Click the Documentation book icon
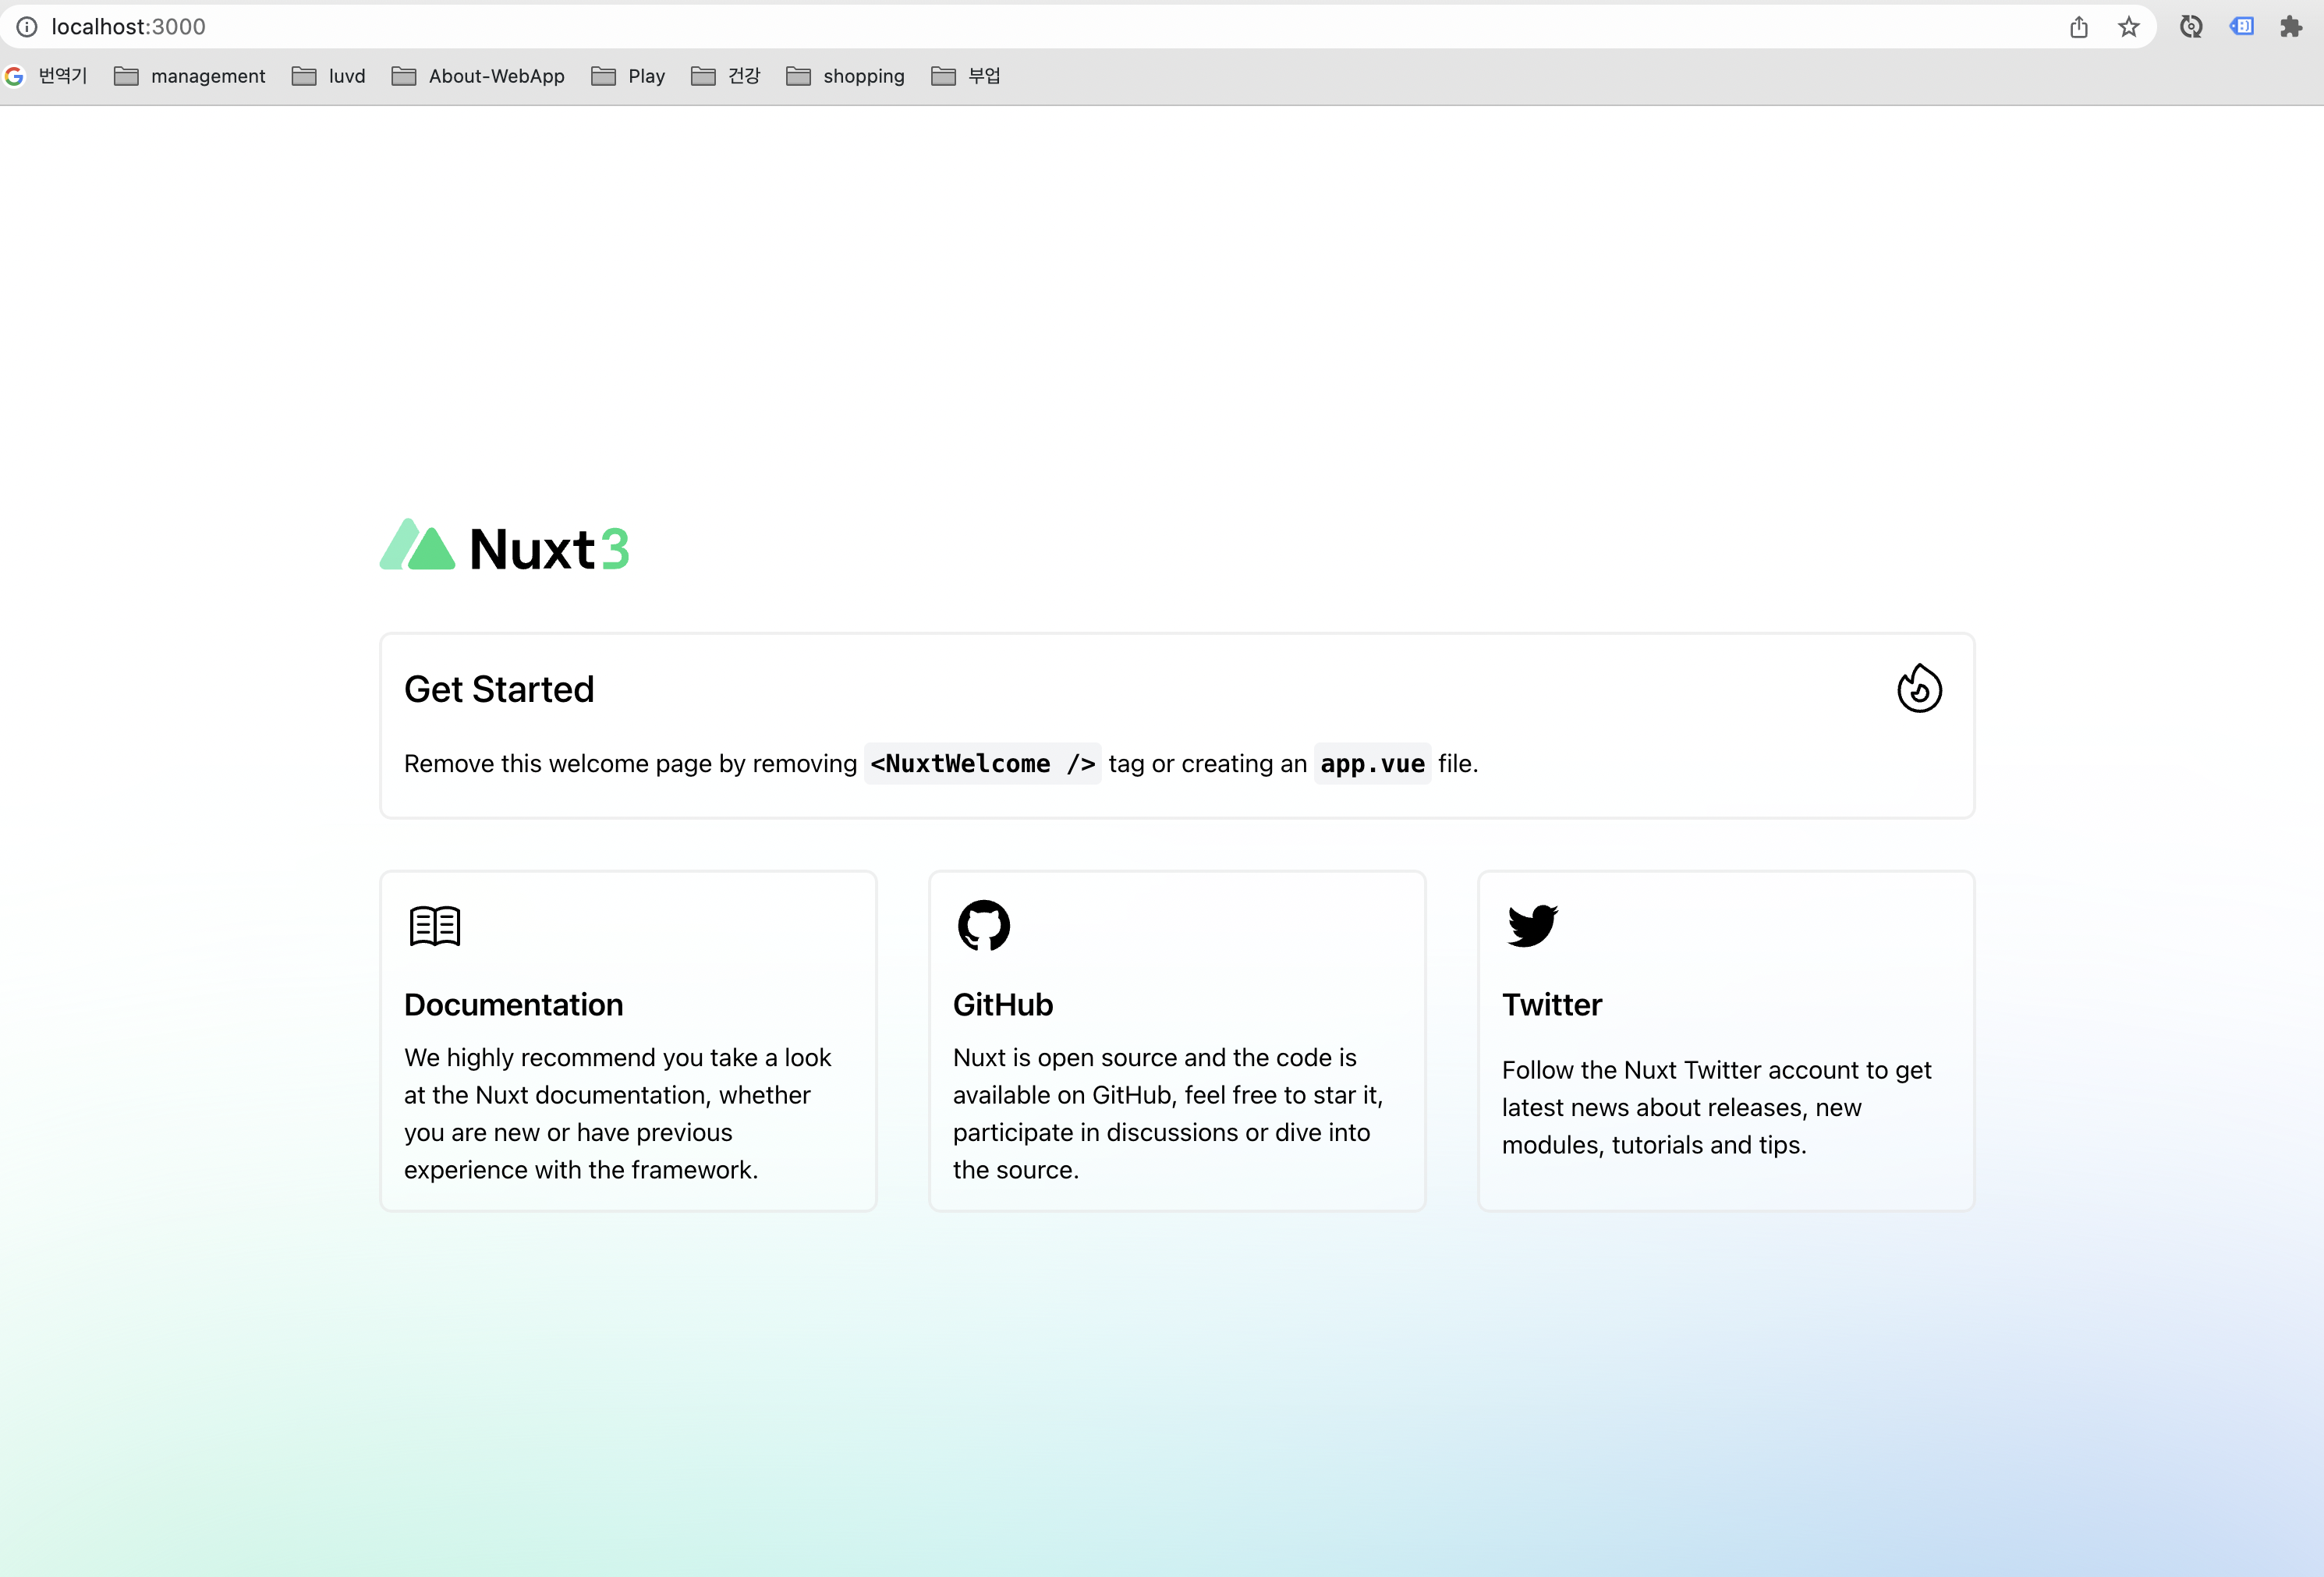Image resolution: width=2324 pixels, height=1577 pixels. point(435,926)
